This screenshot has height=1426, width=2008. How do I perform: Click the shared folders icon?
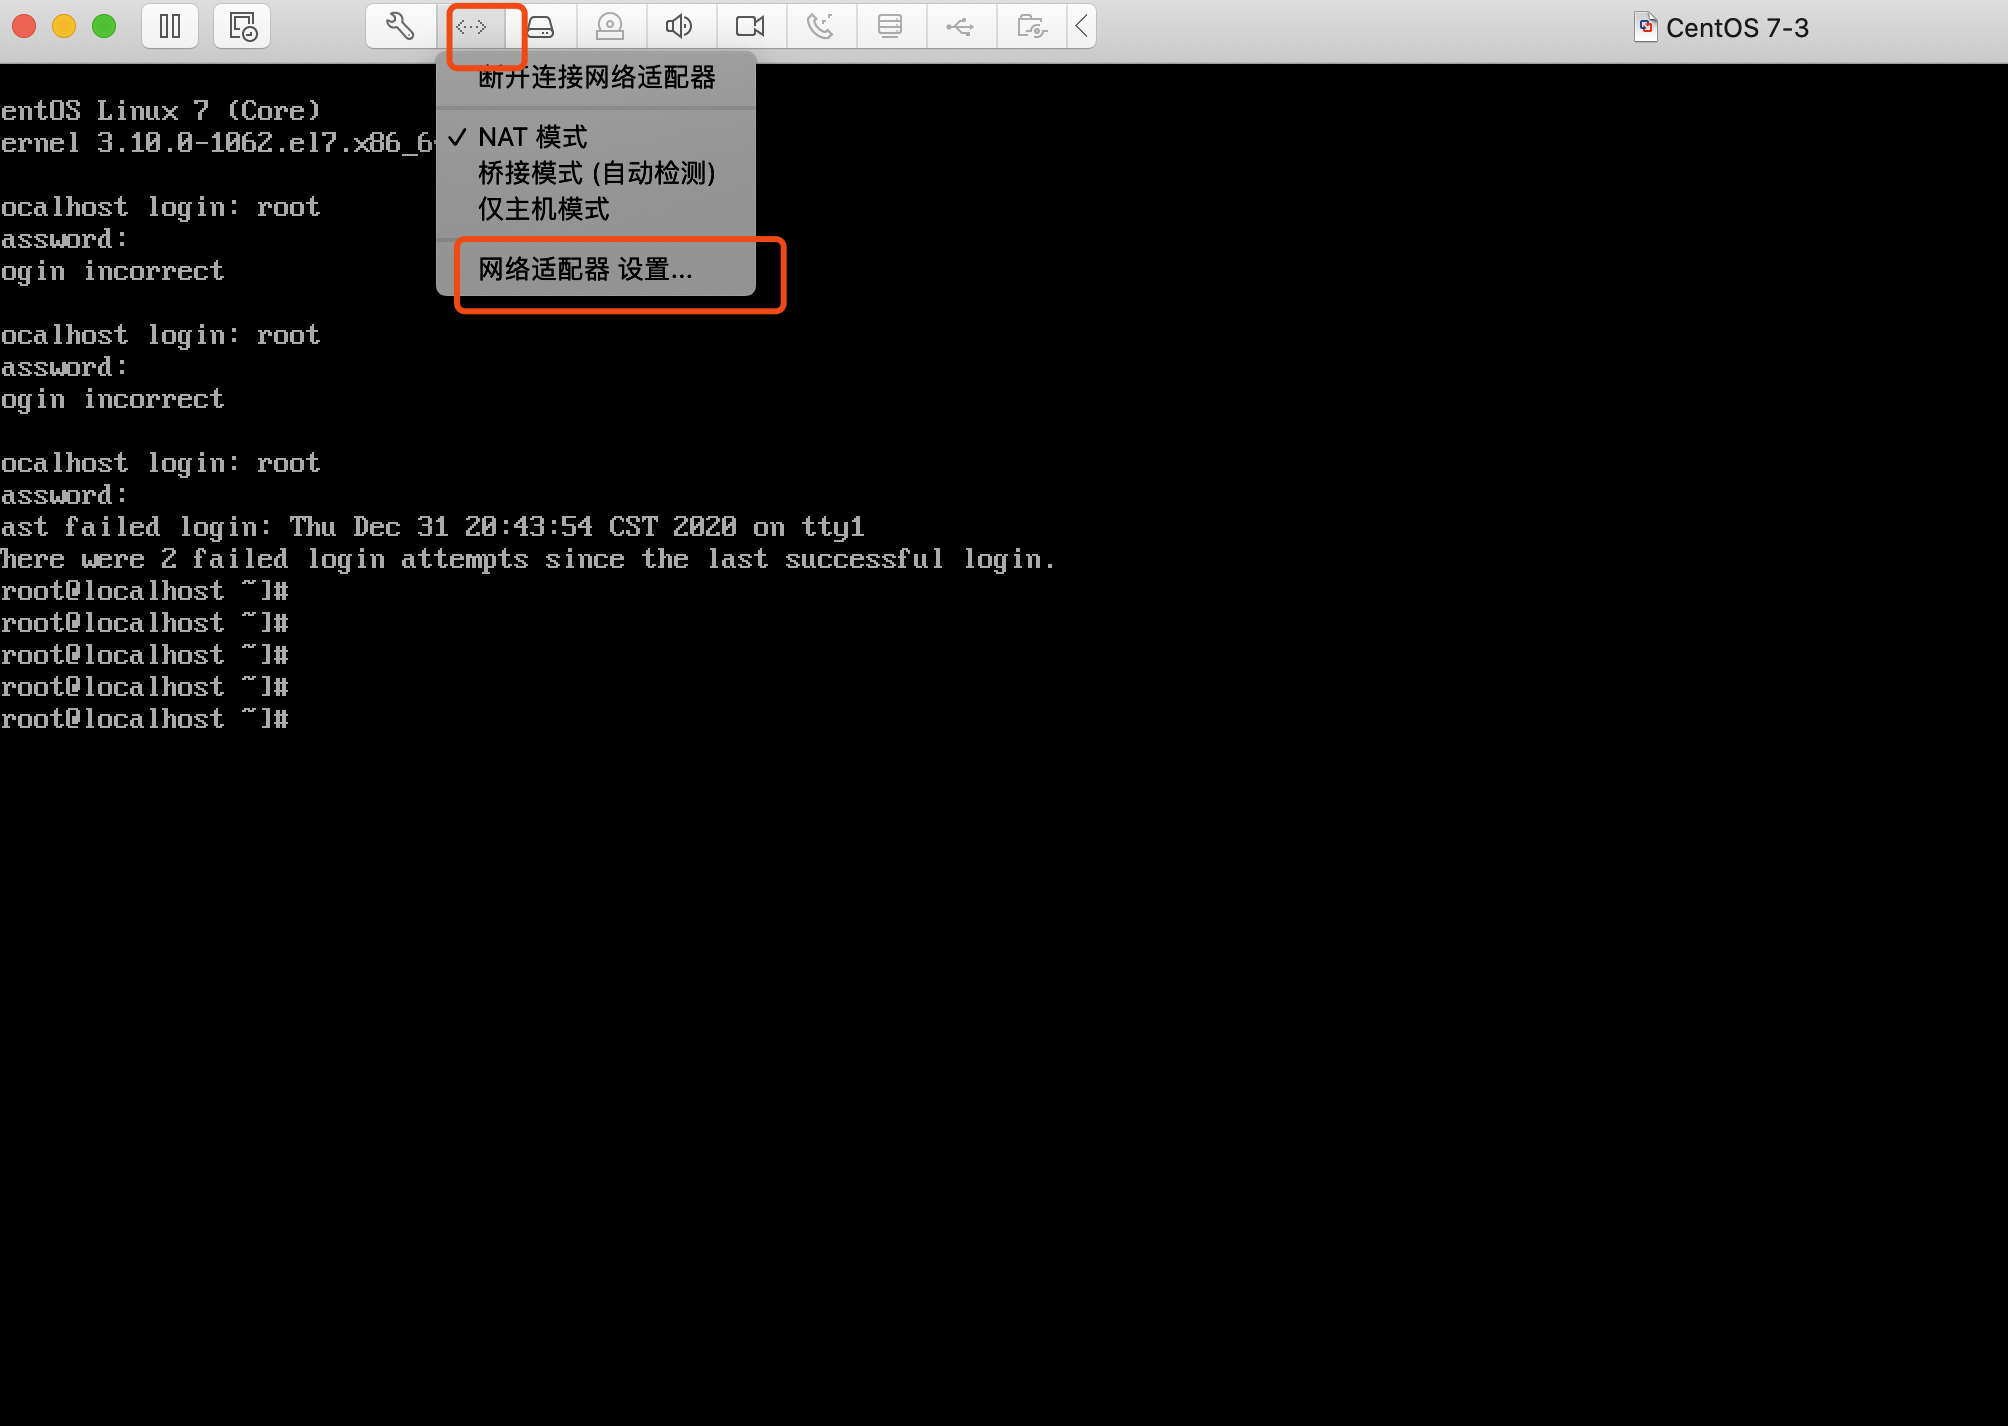(1031, 26)
